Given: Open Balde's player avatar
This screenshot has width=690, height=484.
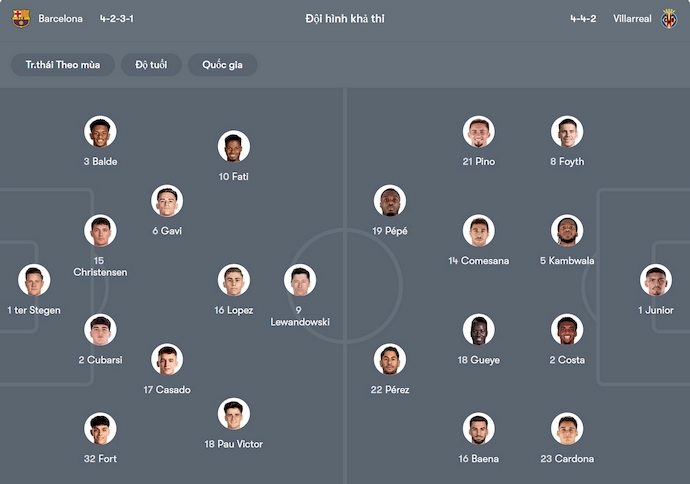Looking at the screenshot, I should tap(100, 132).
